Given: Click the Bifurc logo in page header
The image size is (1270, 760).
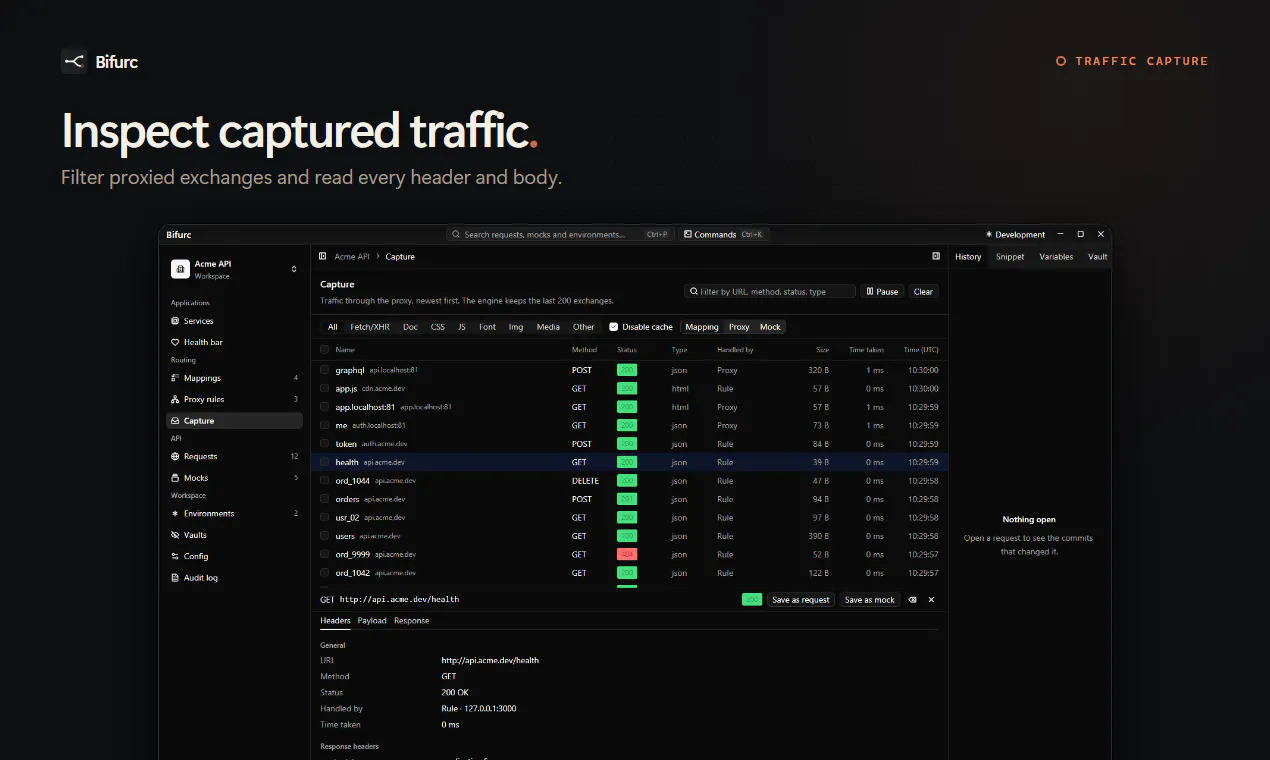Looking at the screenshot, I should tap(74, 61).
